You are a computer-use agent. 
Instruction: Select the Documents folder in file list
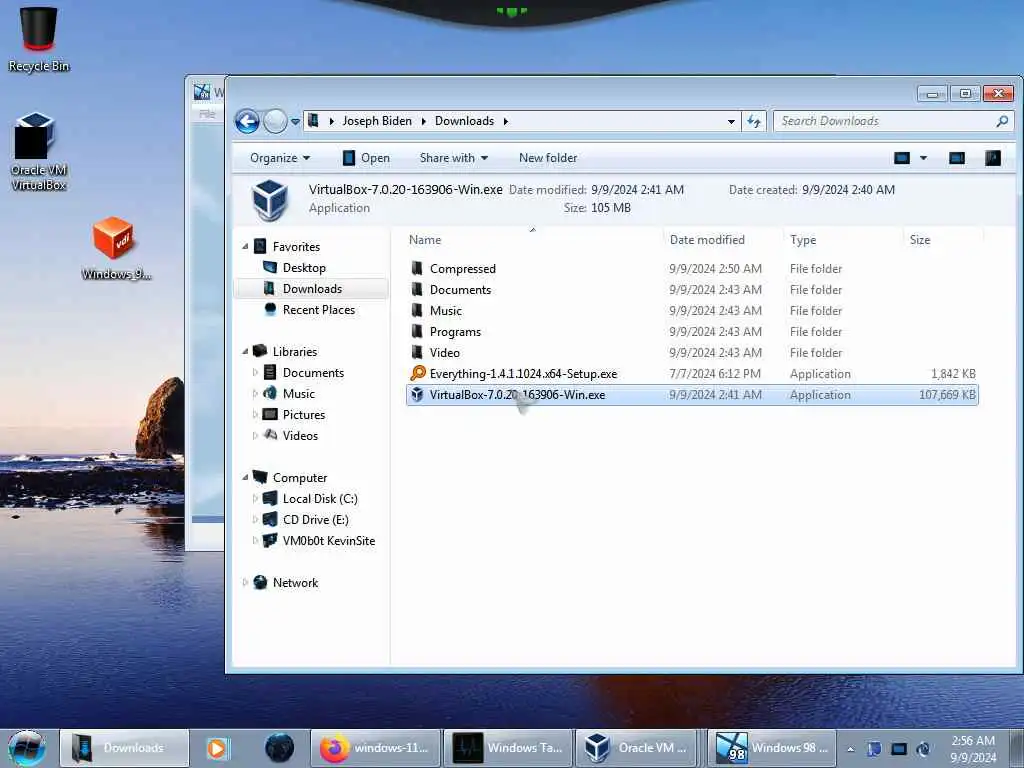[460, 289]
